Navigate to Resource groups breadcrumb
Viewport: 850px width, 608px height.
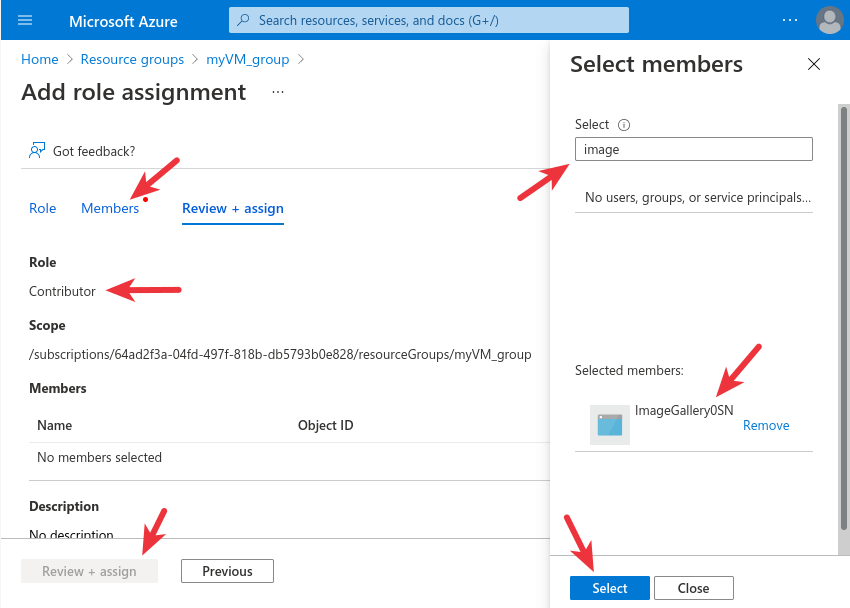(132, 59)
